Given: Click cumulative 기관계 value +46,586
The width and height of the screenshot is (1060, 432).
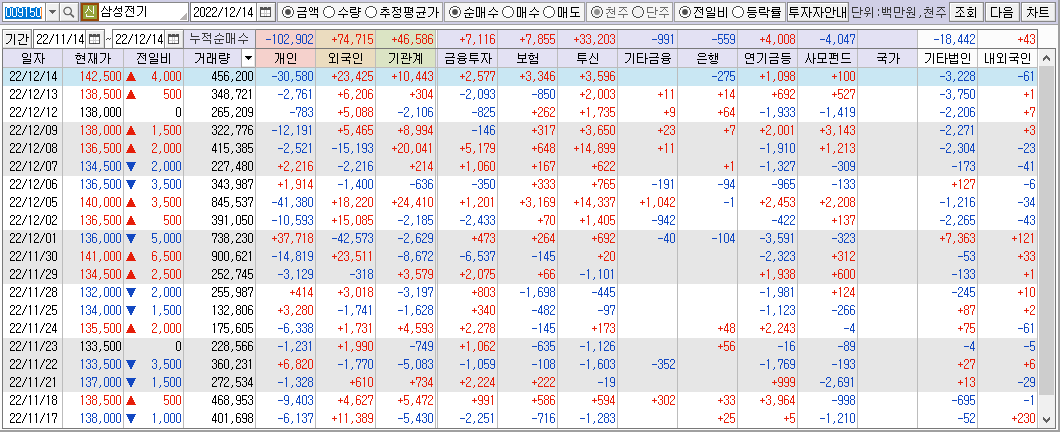Looking at the screenshot, I should pos(406,39).
